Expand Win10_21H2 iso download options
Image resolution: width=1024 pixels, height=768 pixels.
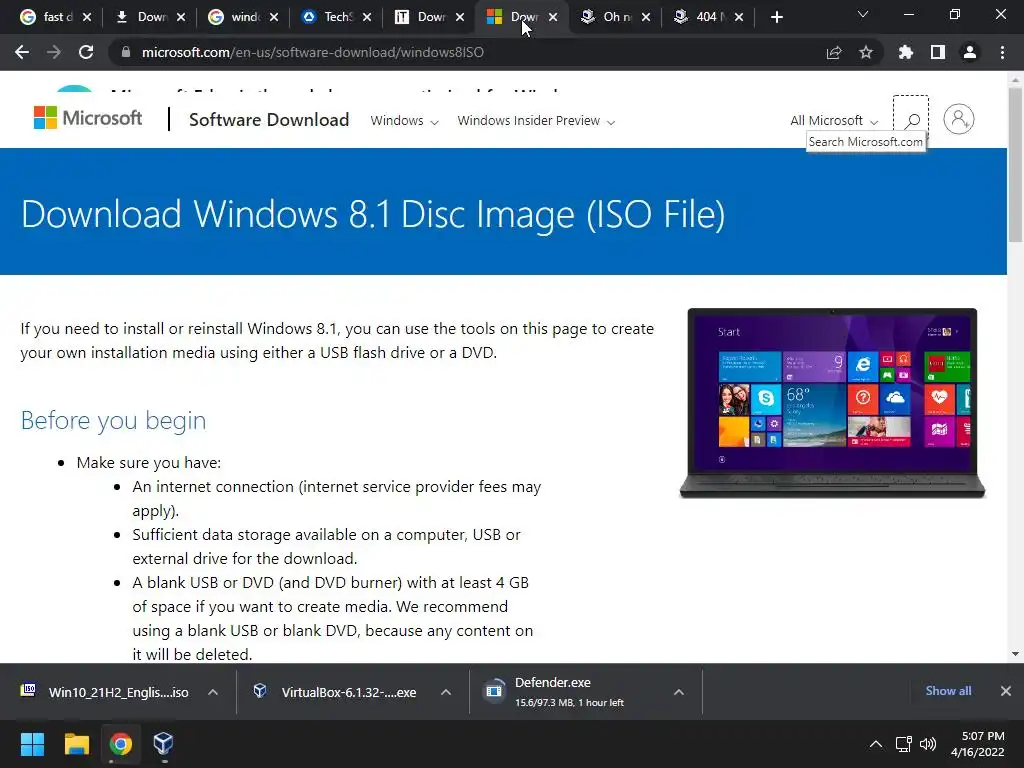[x=213, y=692]
